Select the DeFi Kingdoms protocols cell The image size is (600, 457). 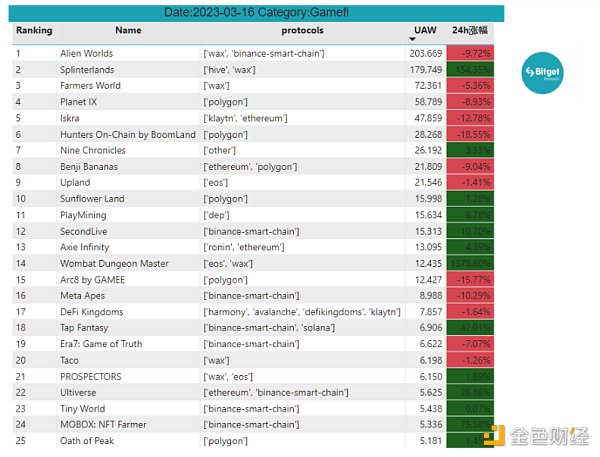click(x=302, y=311)
